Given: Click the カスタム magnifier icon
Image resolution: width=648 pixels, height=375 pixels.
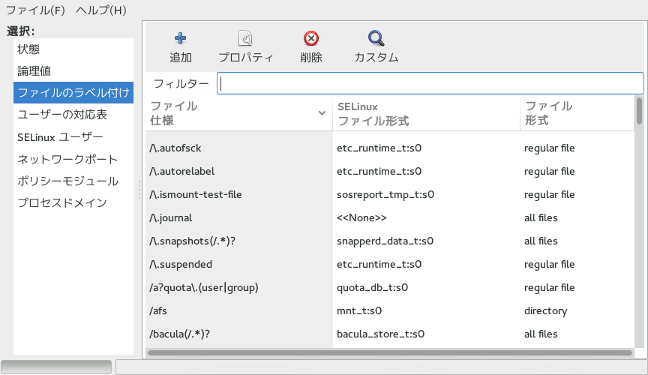Looking at the screenshot, I should click(376, 38).
